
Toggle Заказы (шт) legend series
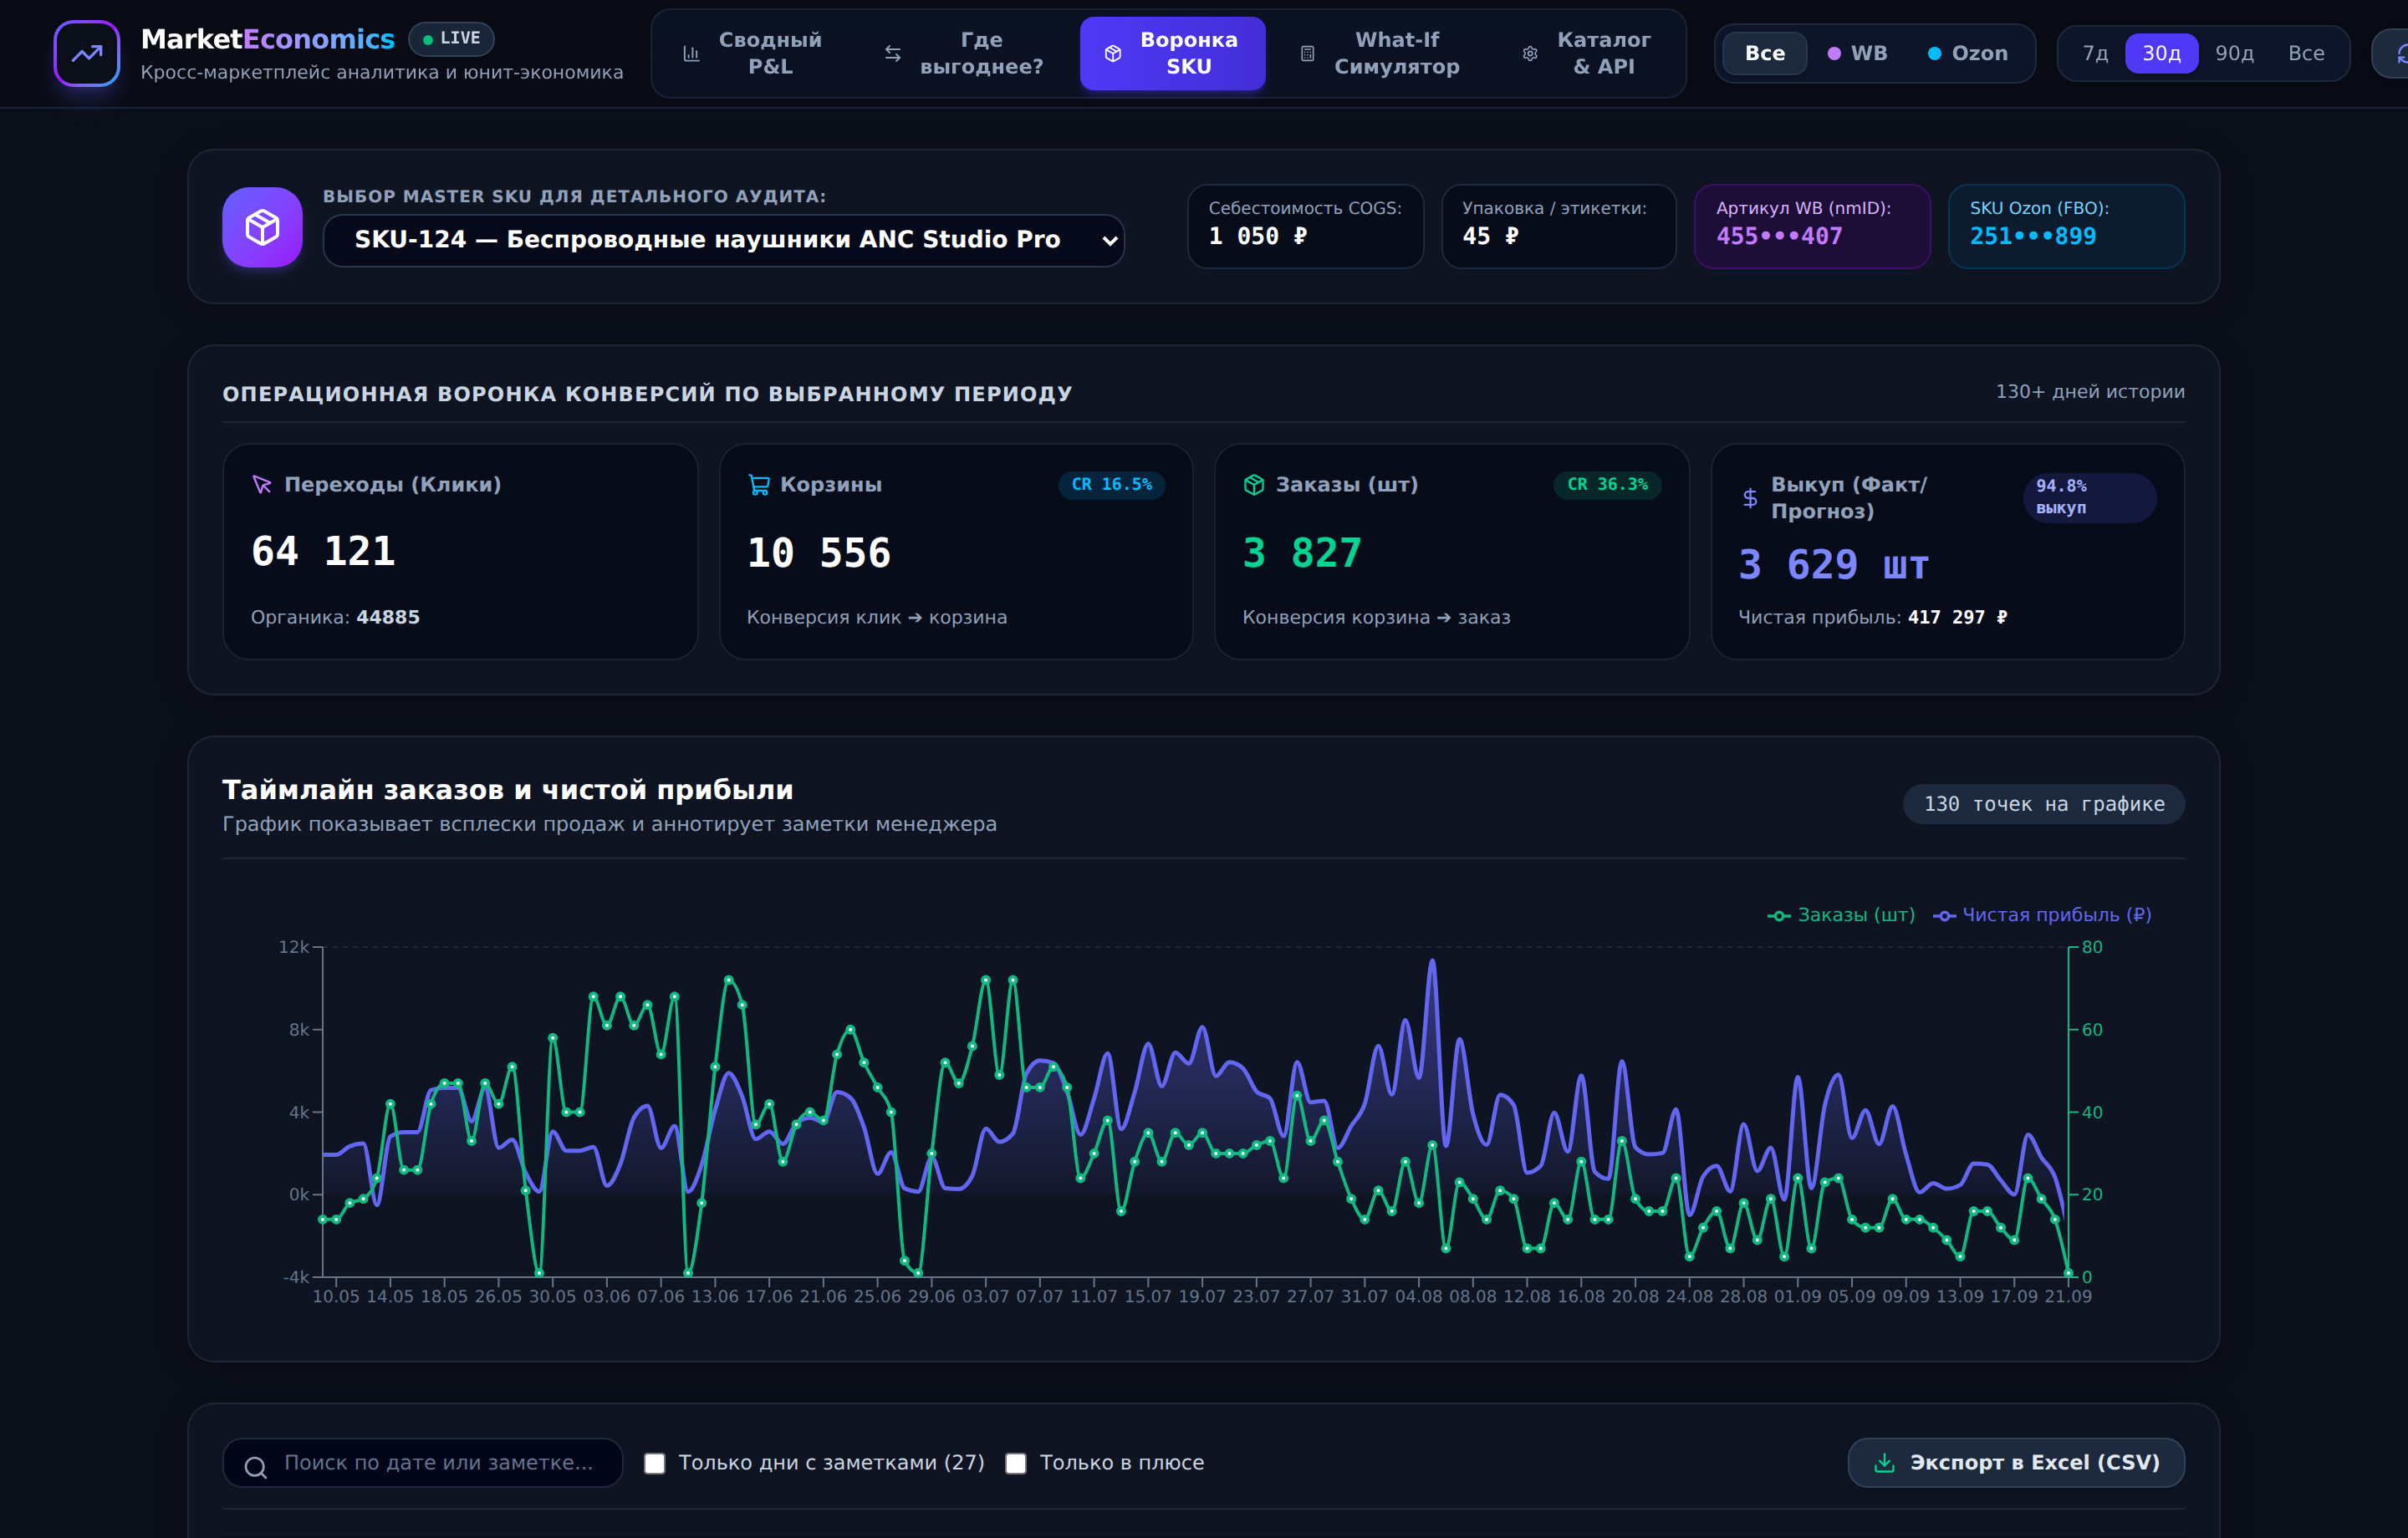pos(1841,915)
